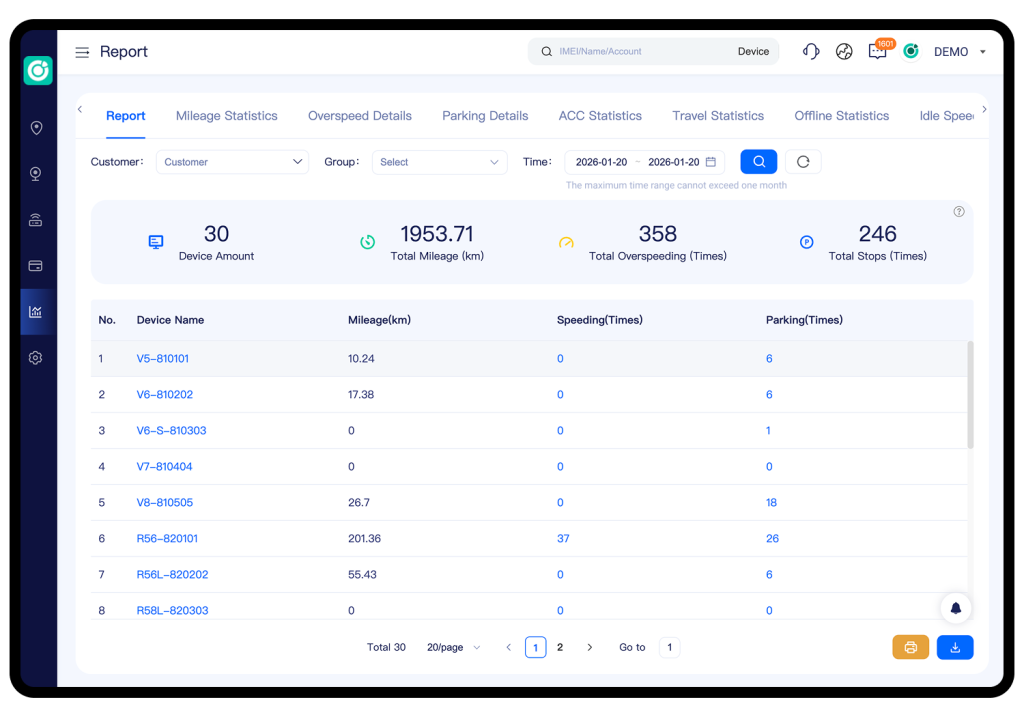Click the hamburger menu icon beside Report

(82, 52)
